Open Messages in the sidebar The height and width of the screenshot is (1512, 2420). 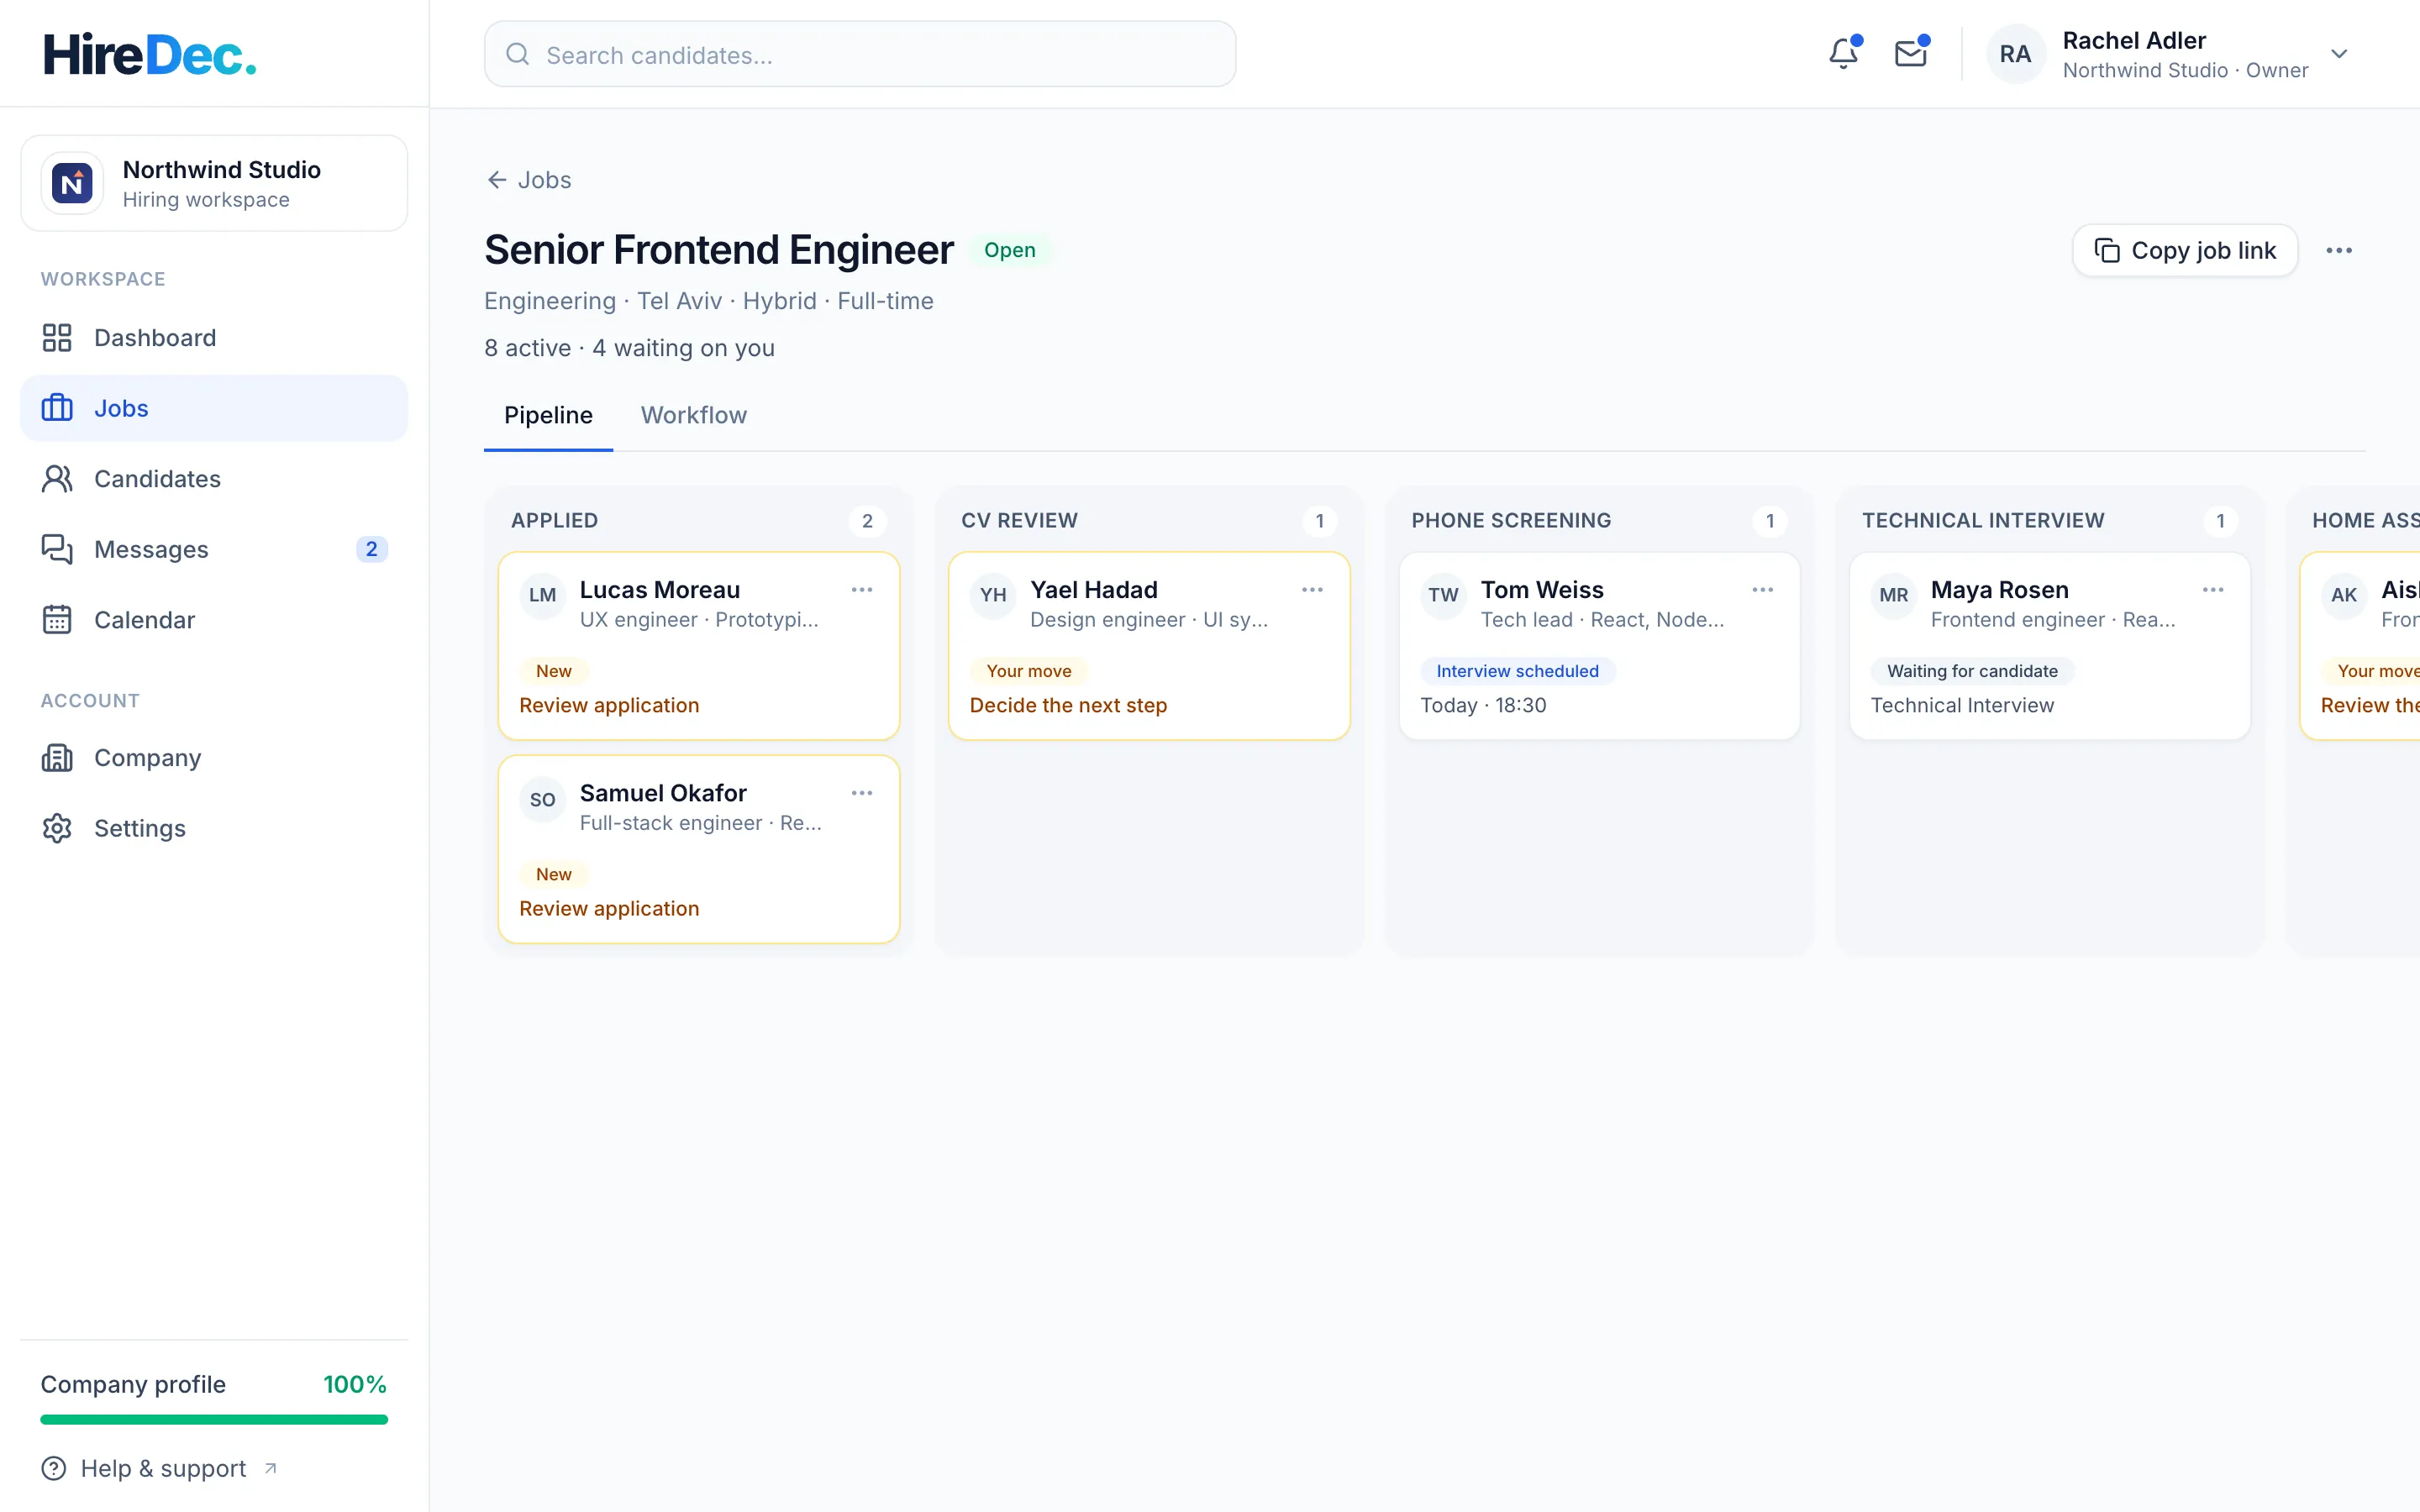click(x=214, y=549)
